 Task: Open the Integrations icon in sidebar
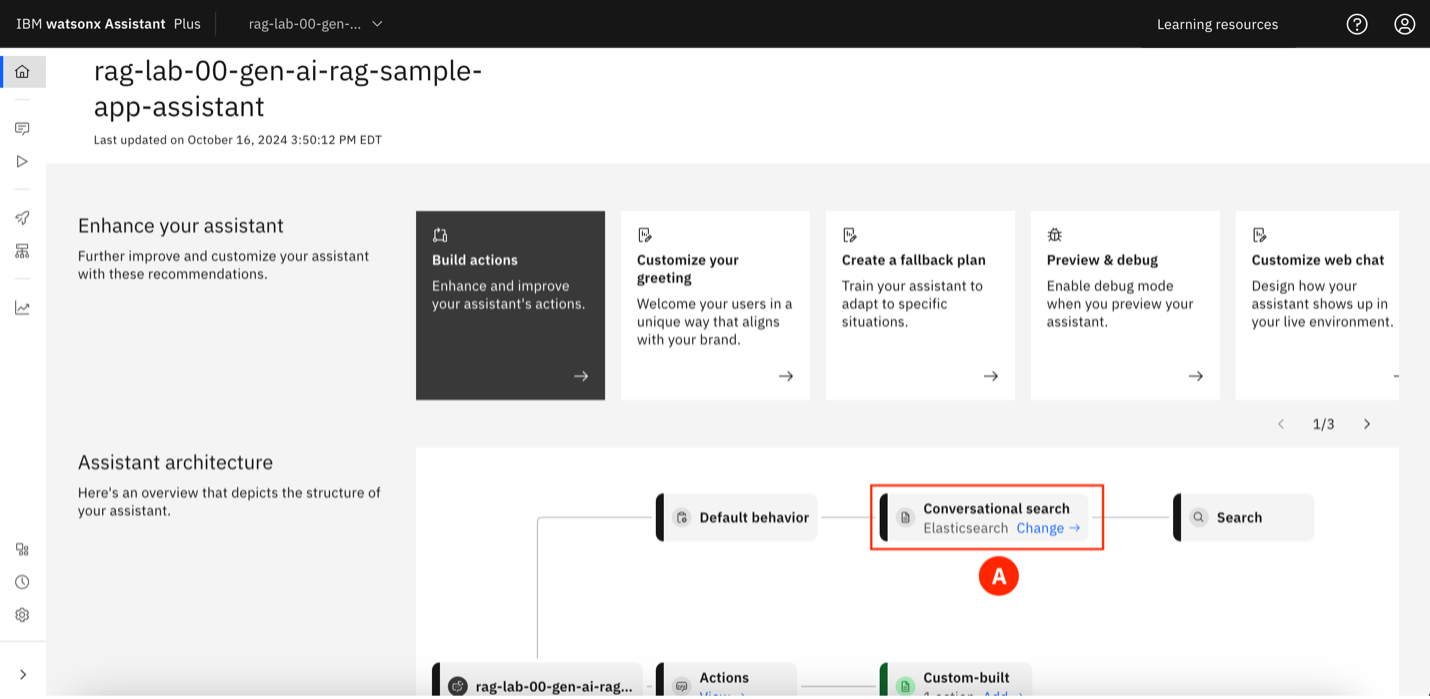pos(22,549)
